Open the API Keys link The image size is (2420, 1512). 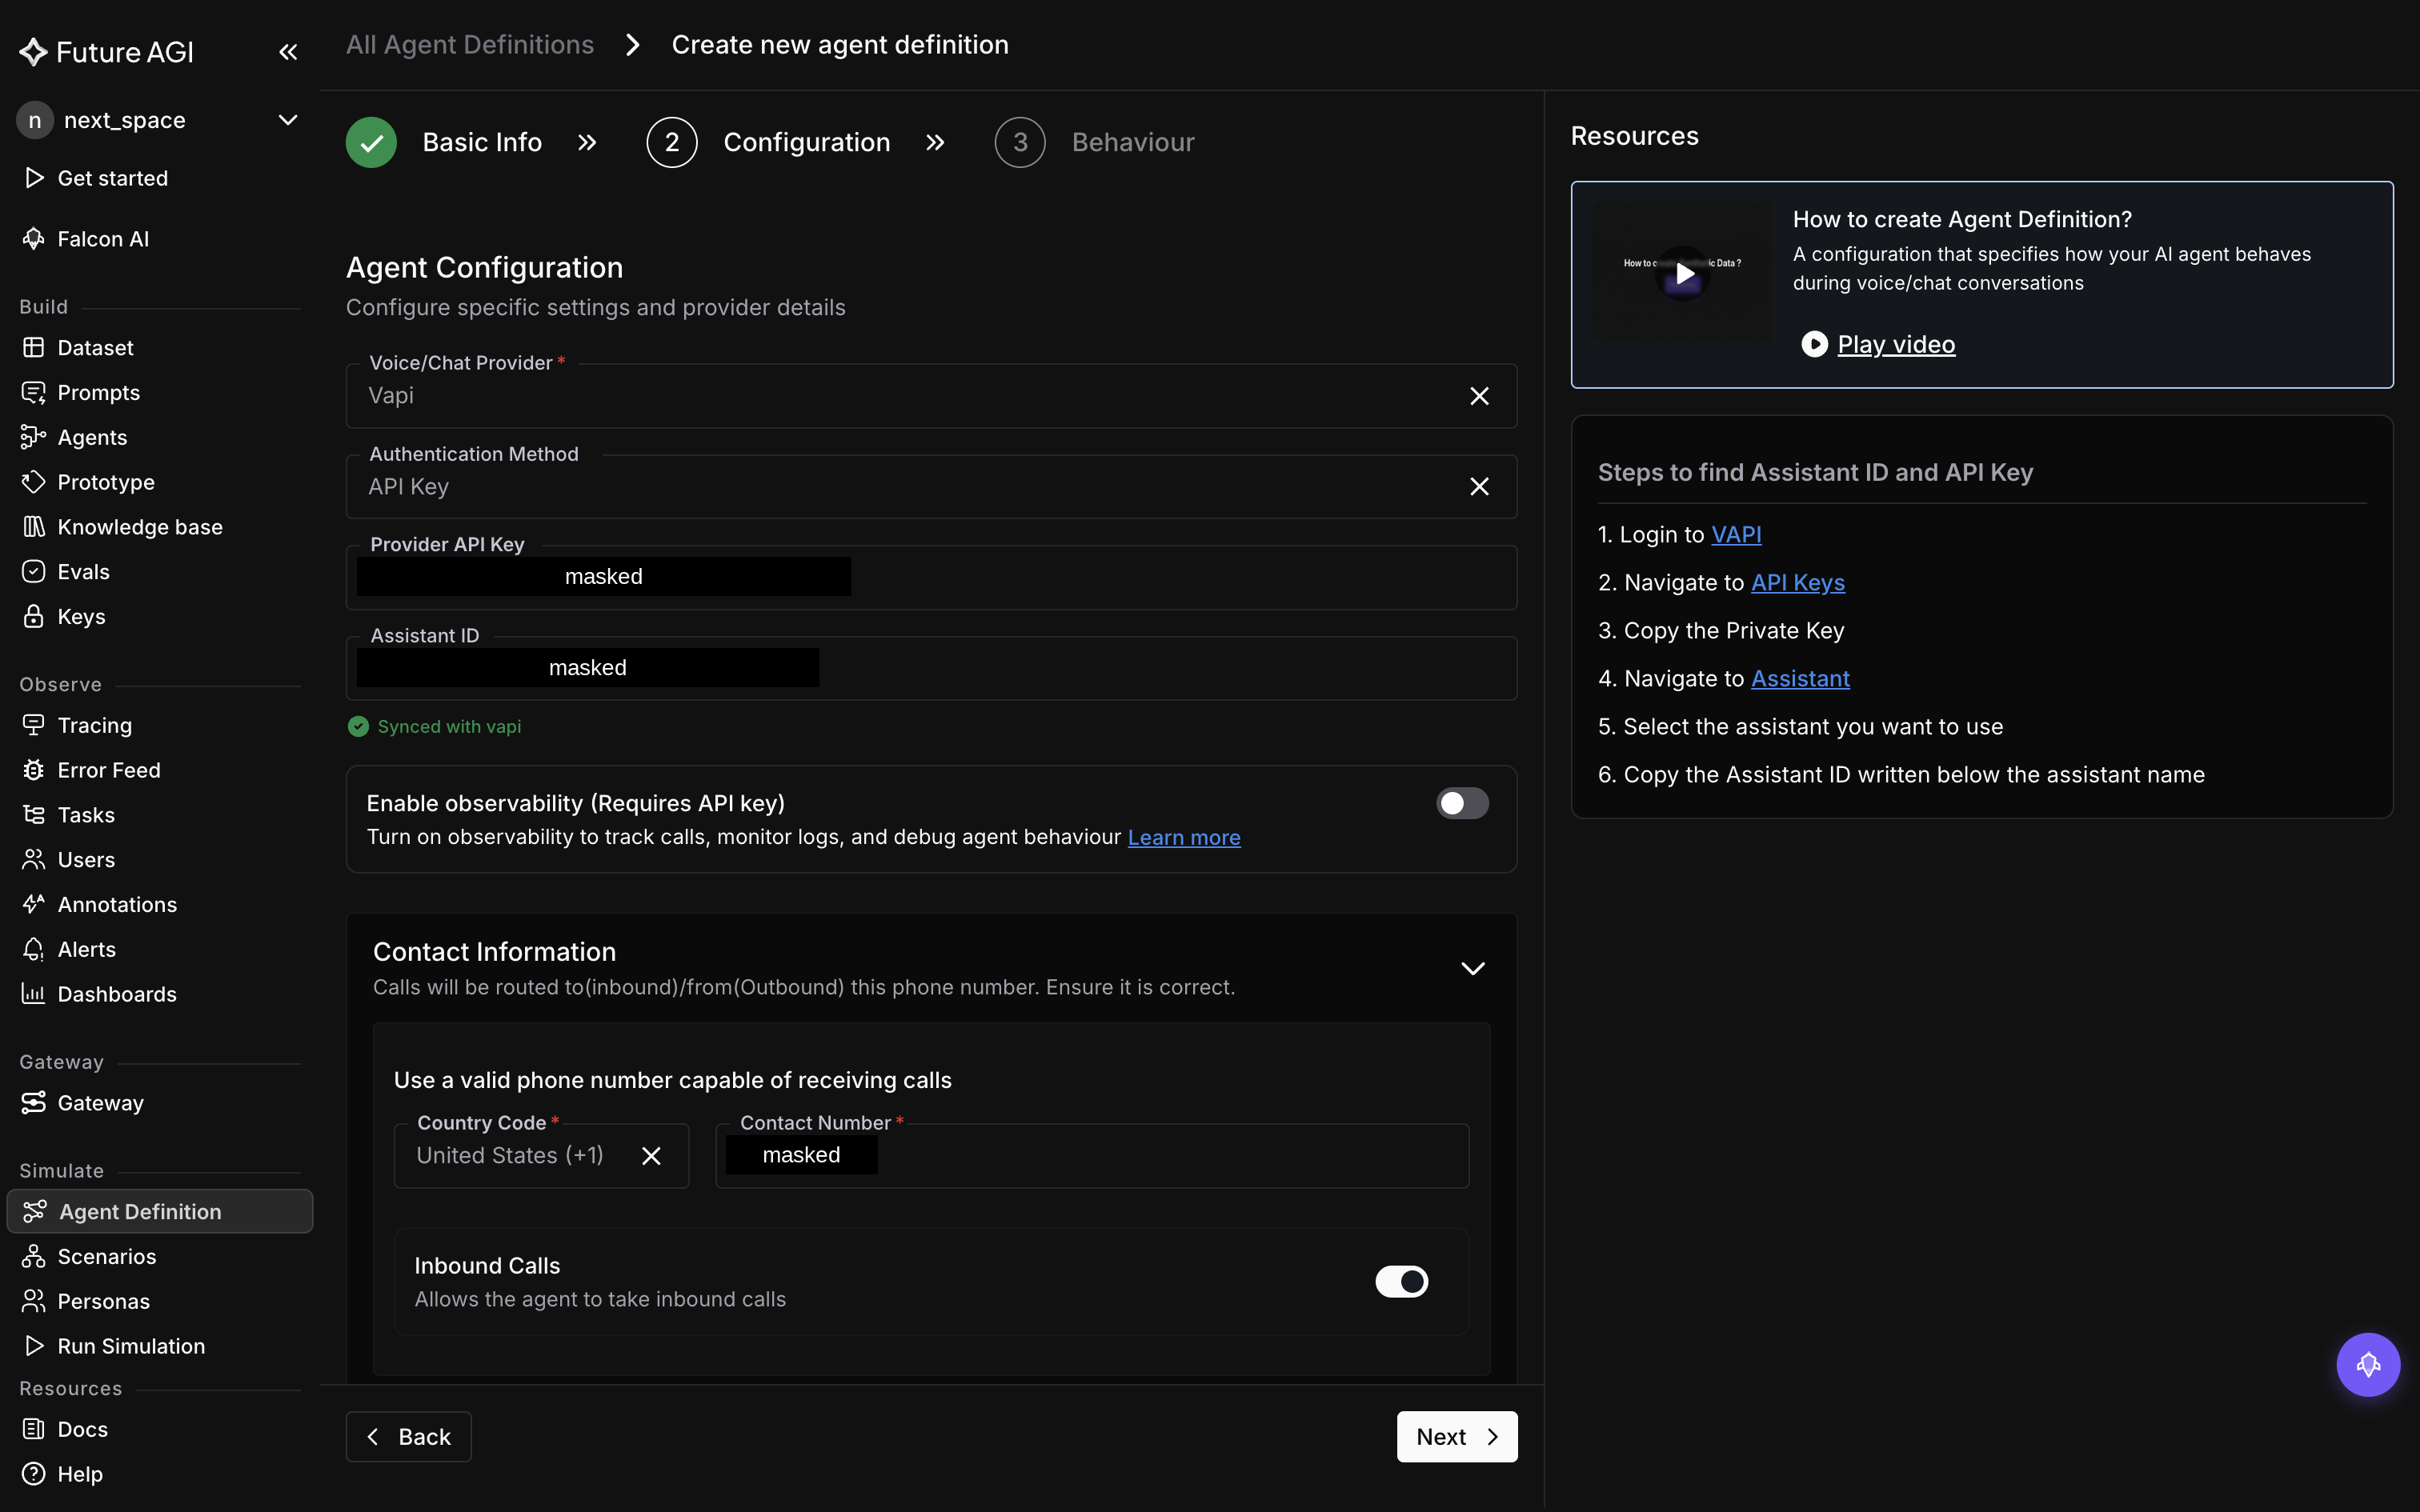coord(1798,582)
